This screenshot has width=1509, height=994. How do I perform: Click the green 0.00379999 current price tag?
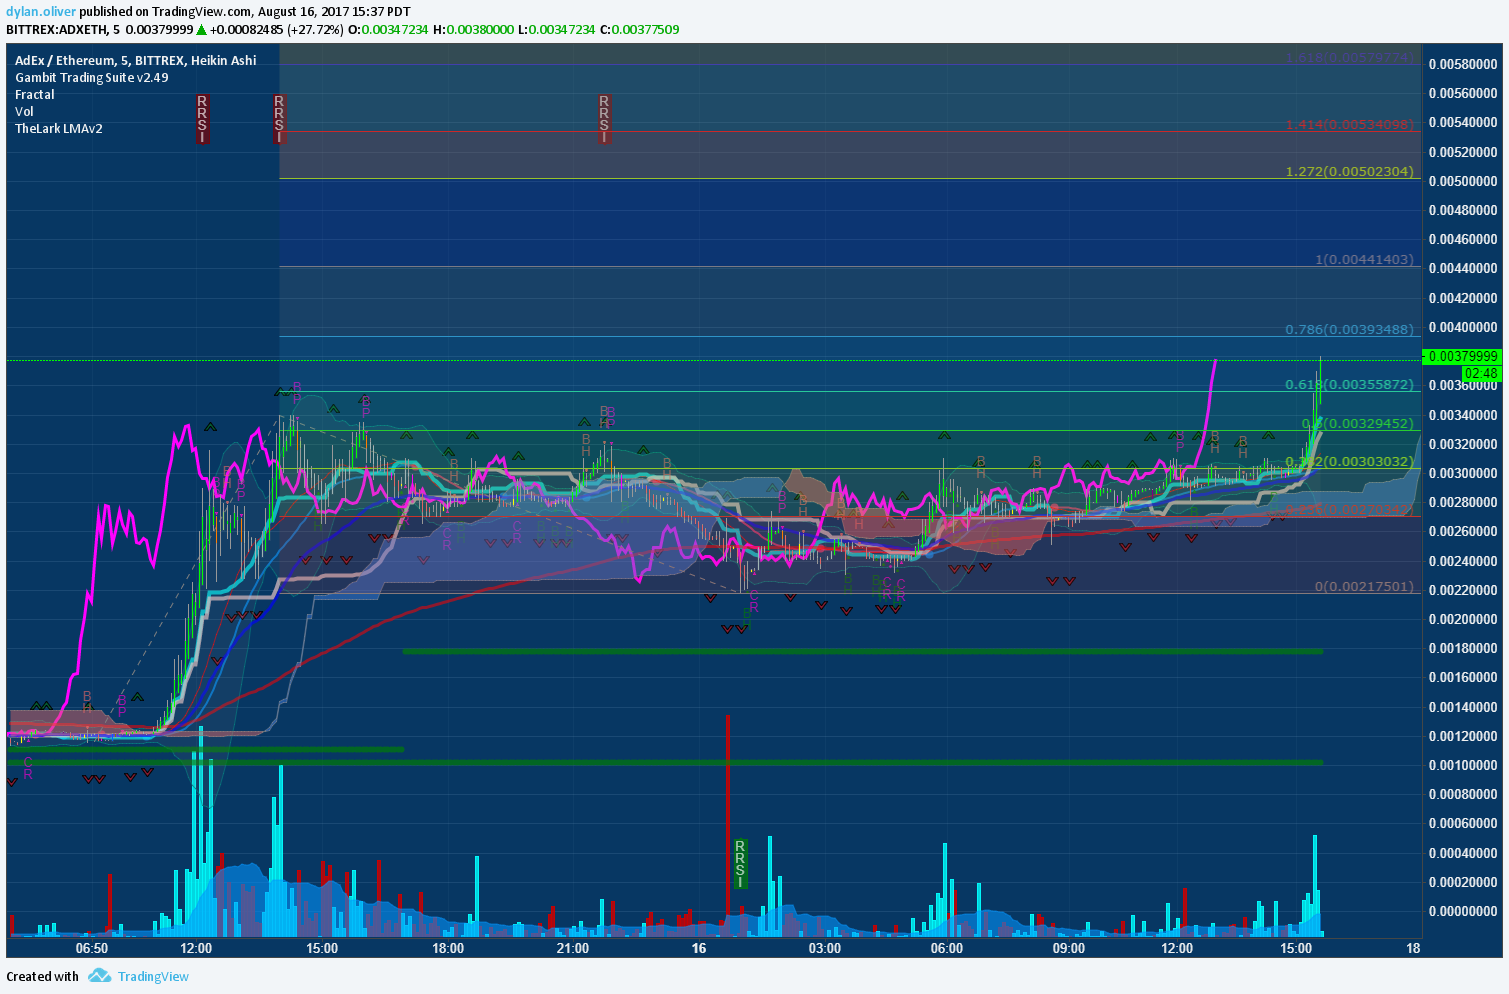pos(1463,356)
